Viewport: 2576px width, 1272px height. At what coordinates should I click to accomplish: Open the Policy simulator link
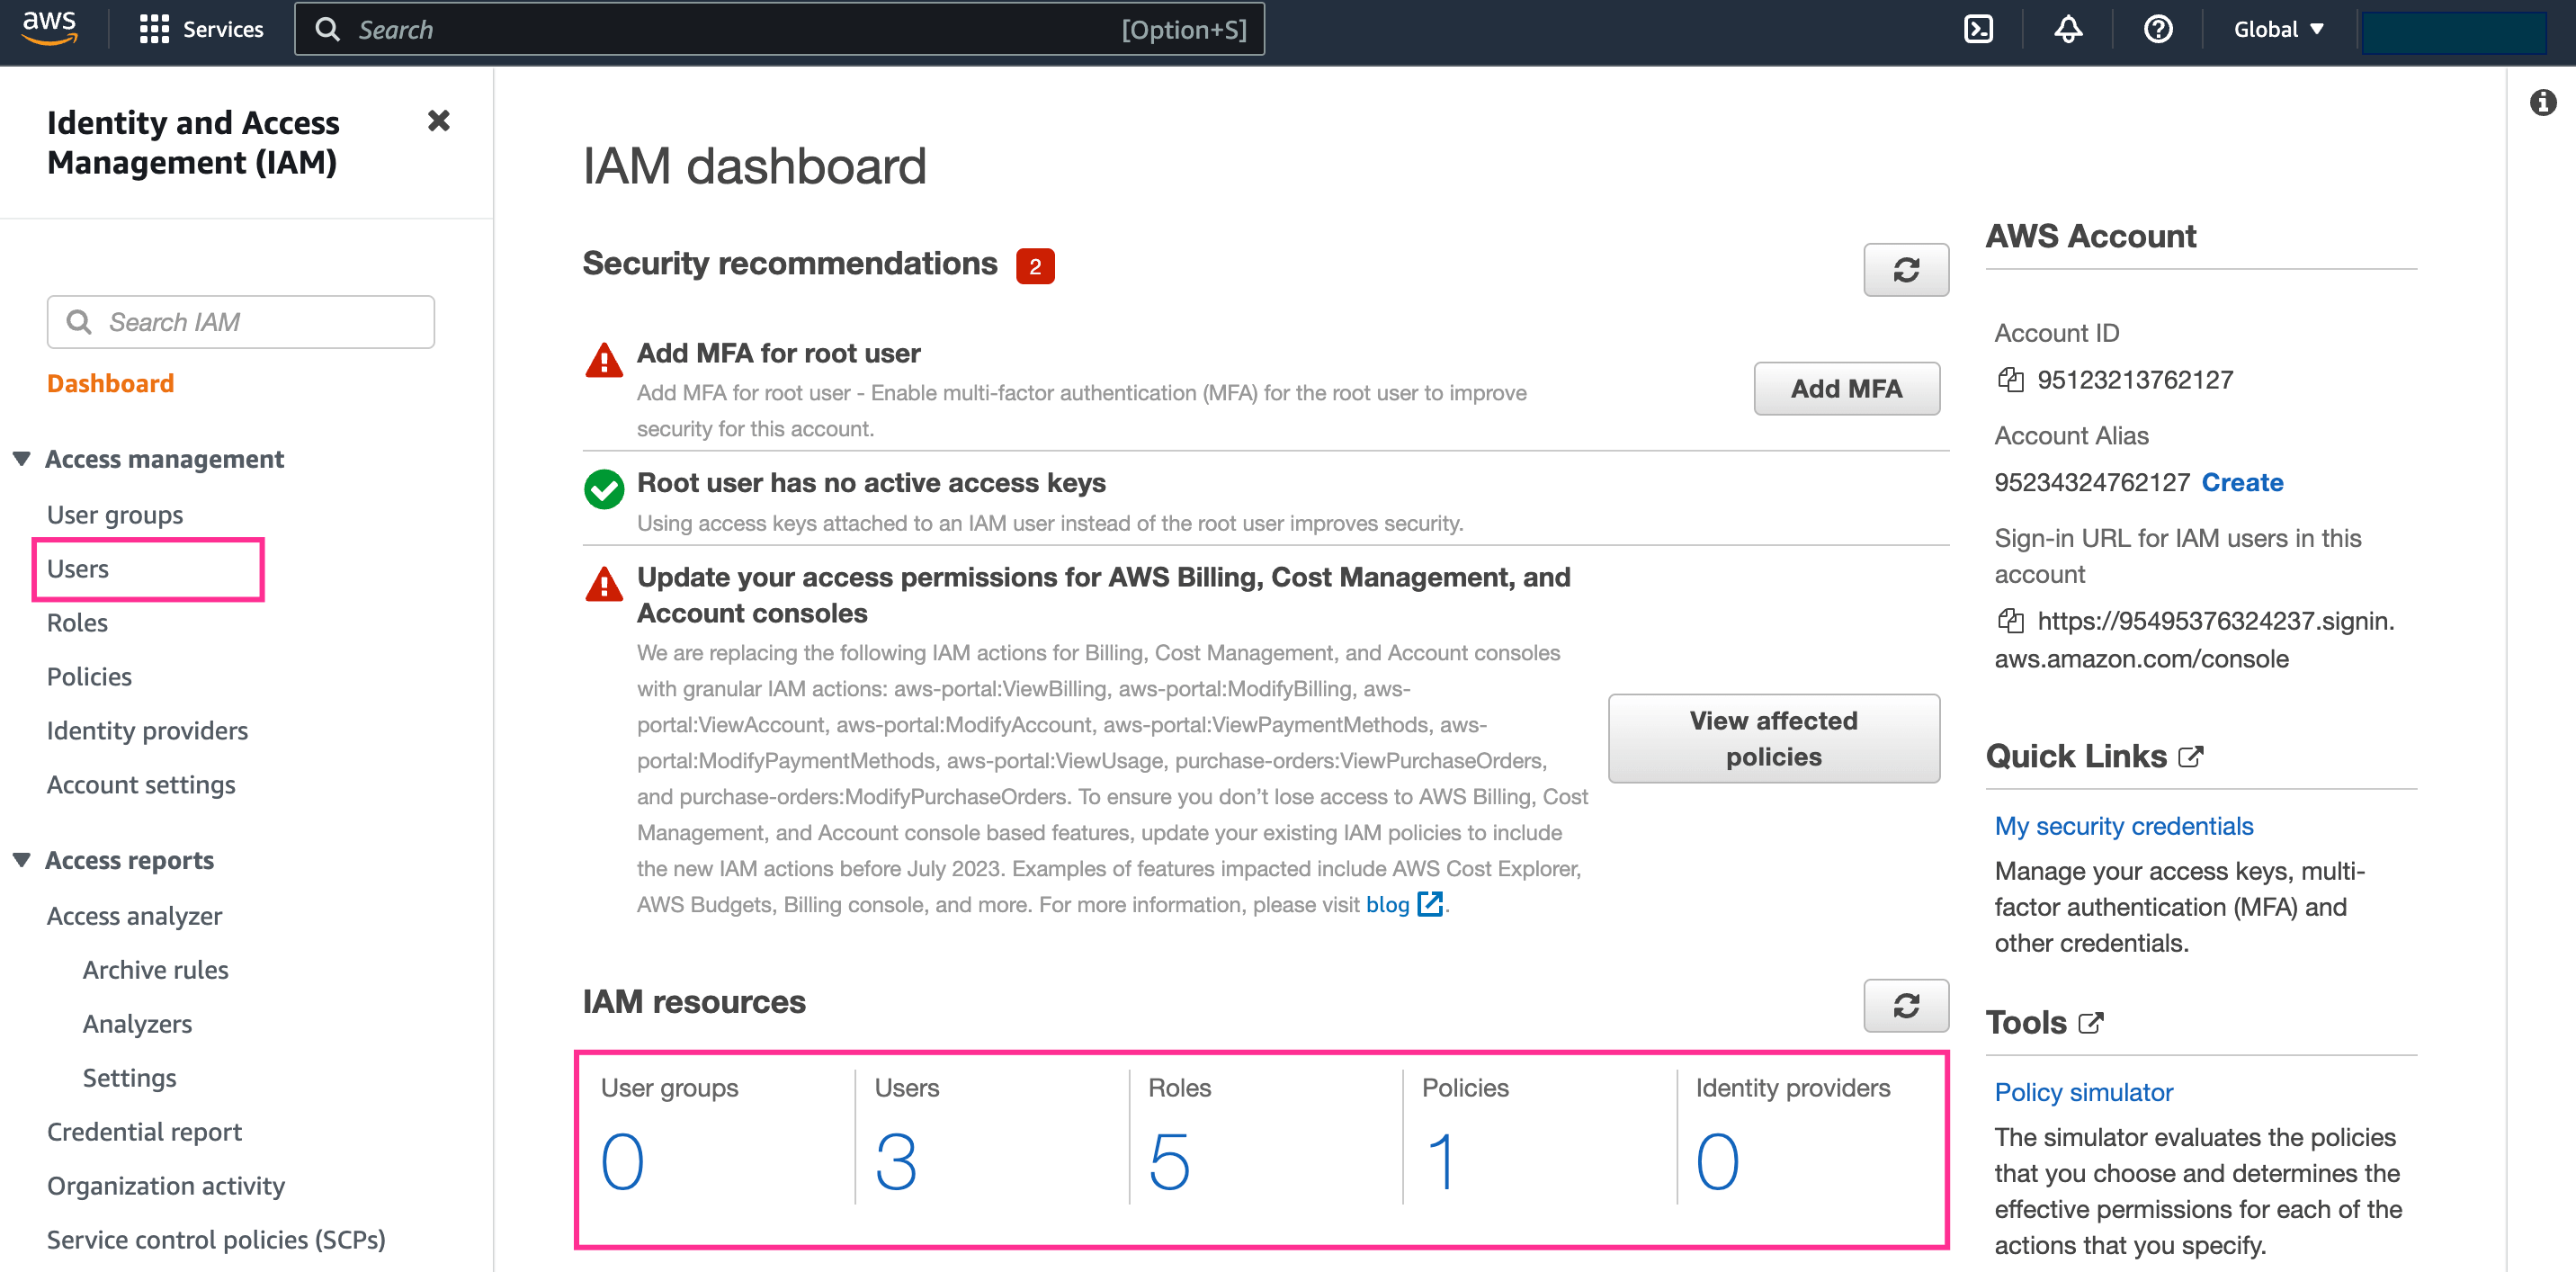pos(2084,1092)
